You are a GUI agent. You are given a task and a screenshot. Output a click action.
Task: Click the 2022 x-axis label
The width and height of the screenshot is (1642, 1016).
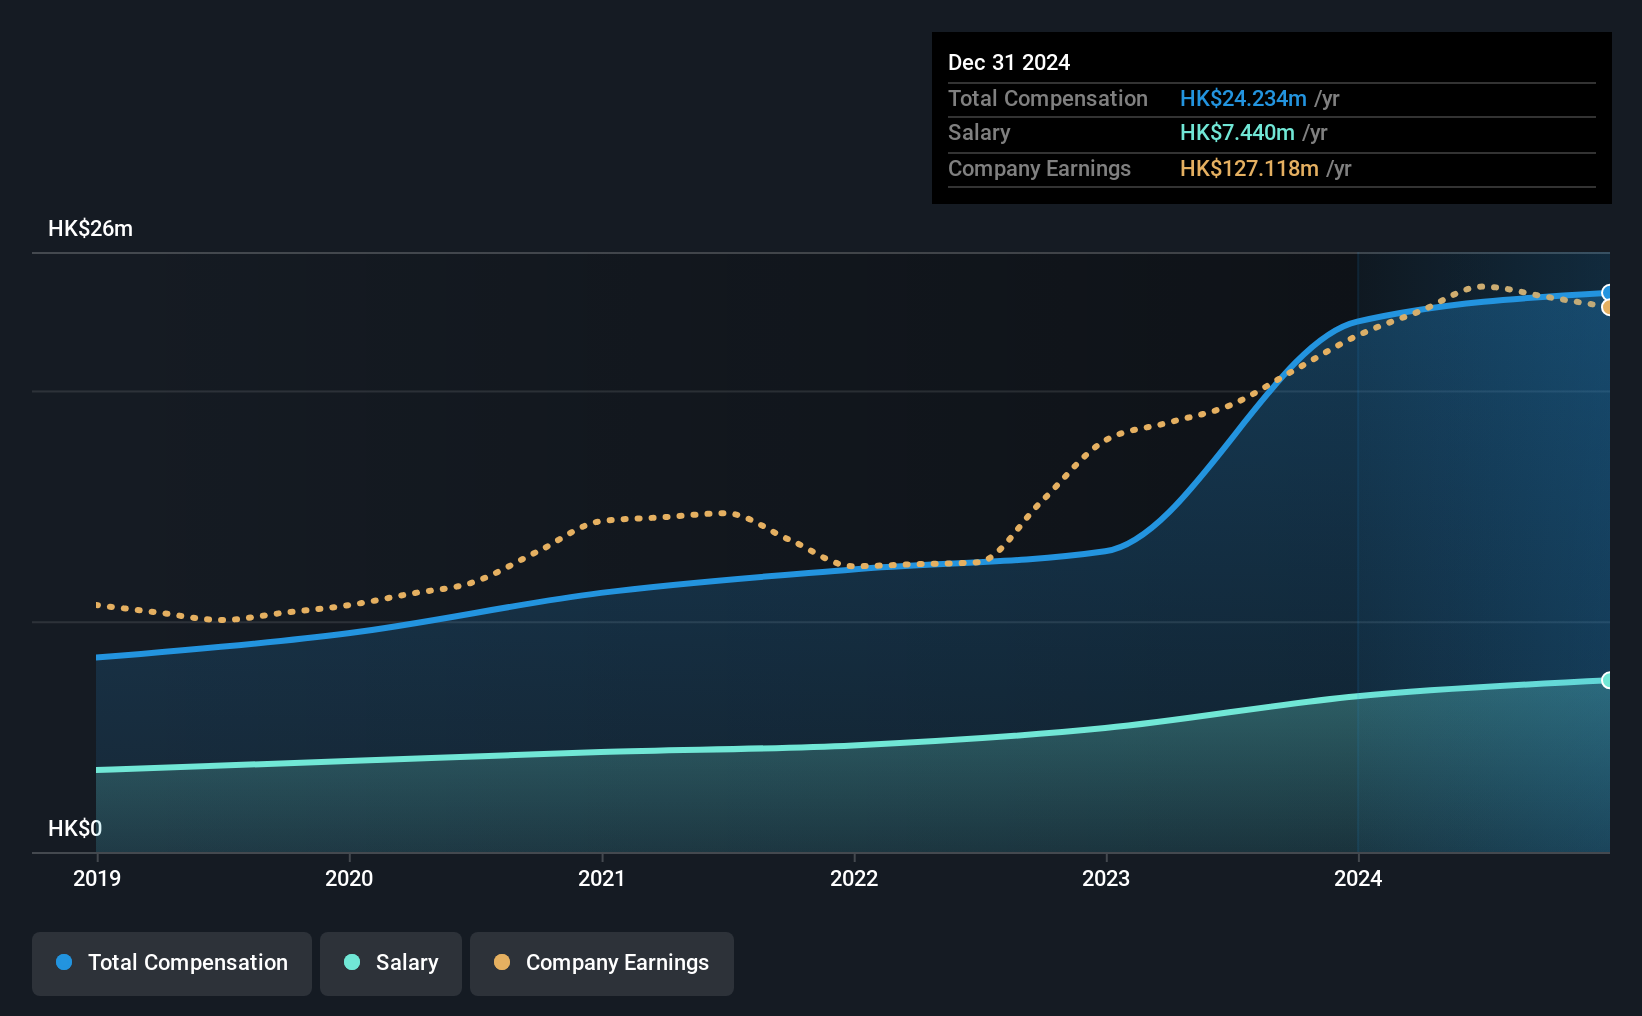(x=854, y=878)
